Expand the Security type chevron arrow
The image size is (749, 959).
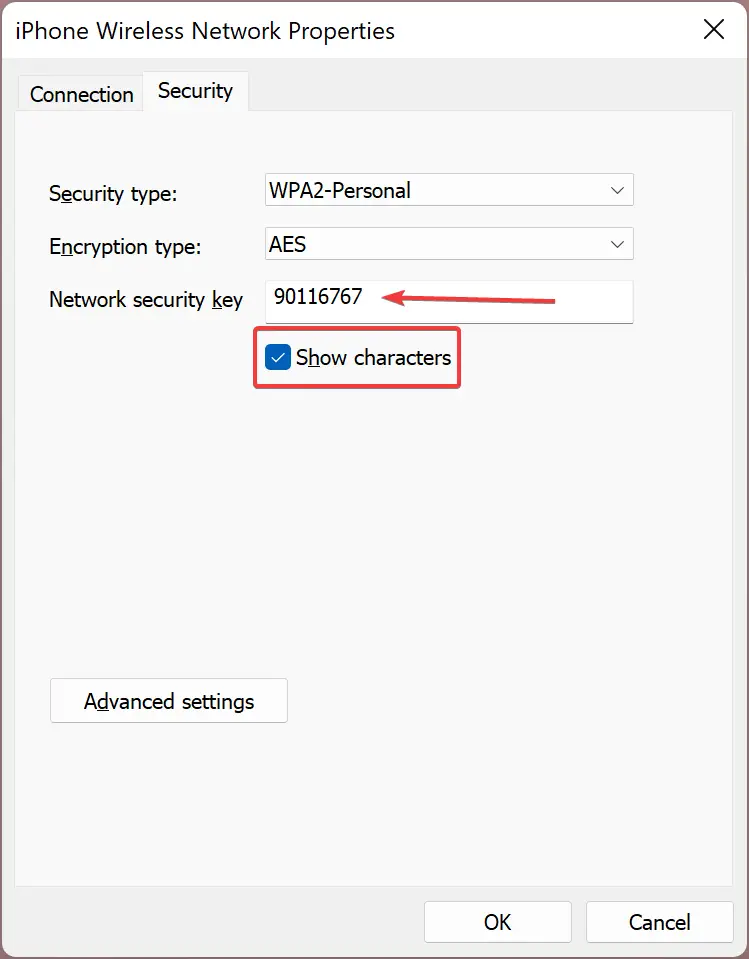point(617,190)
